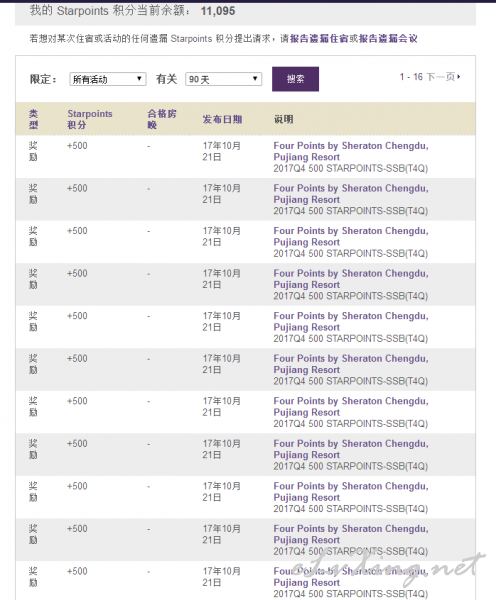Go to next page via 下一页 link
The width and height of the screenshot is (496, 600).
[x=441, y=77]
